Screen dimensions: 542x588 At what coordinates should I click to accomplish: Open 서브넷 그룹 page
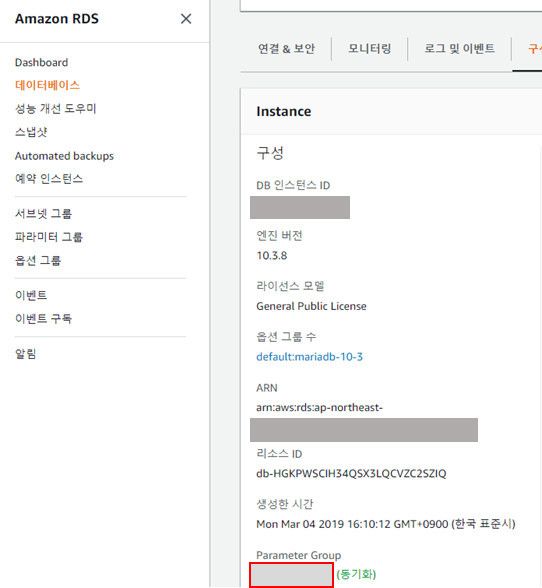[x=43, y=214]
